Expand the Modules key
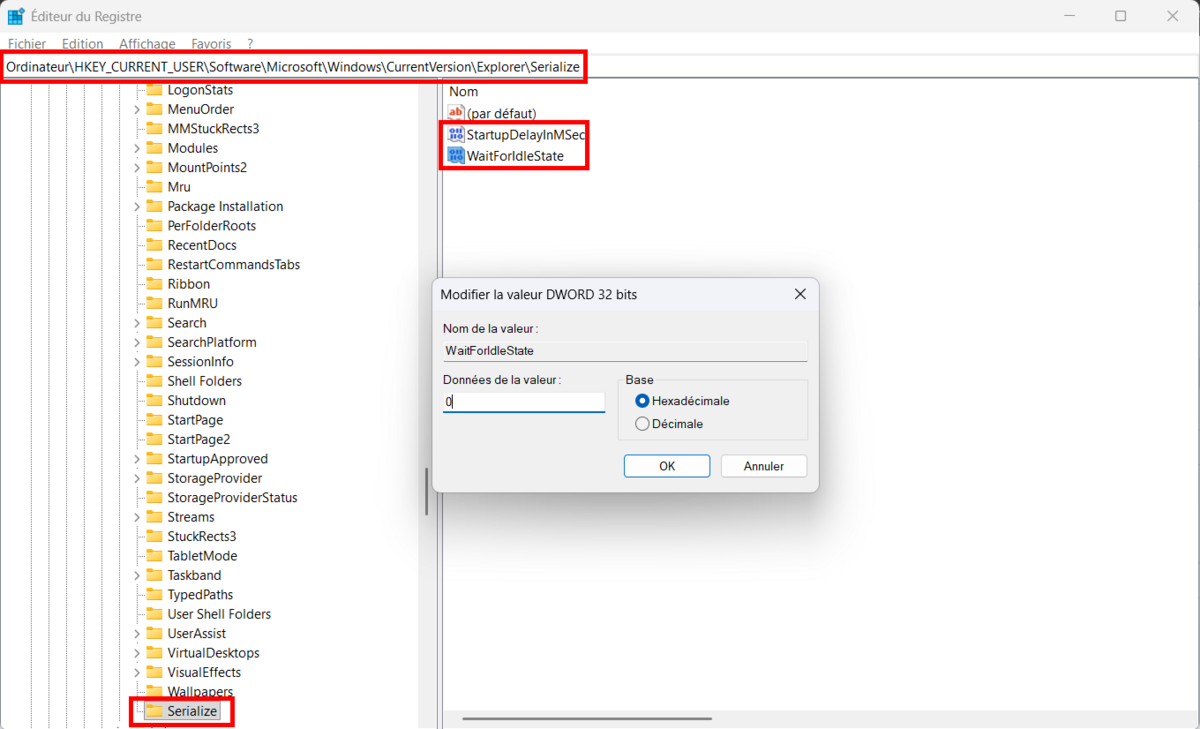 (137, 148)
